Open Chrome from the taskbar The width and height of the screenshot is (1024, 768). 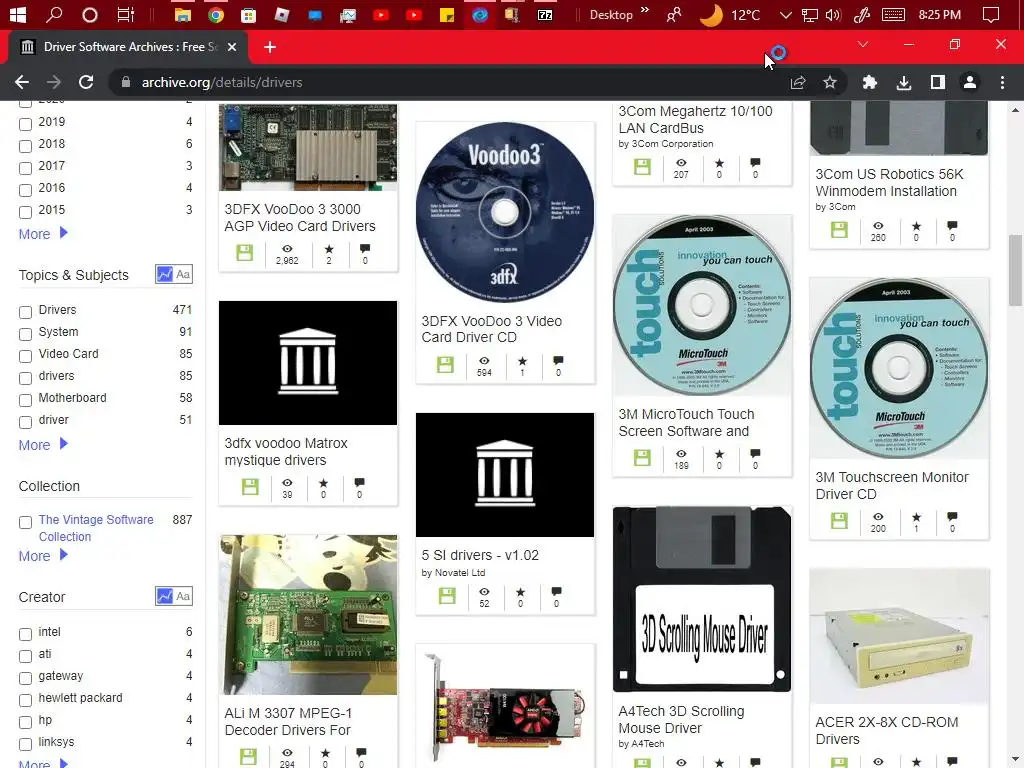point(216,14)
